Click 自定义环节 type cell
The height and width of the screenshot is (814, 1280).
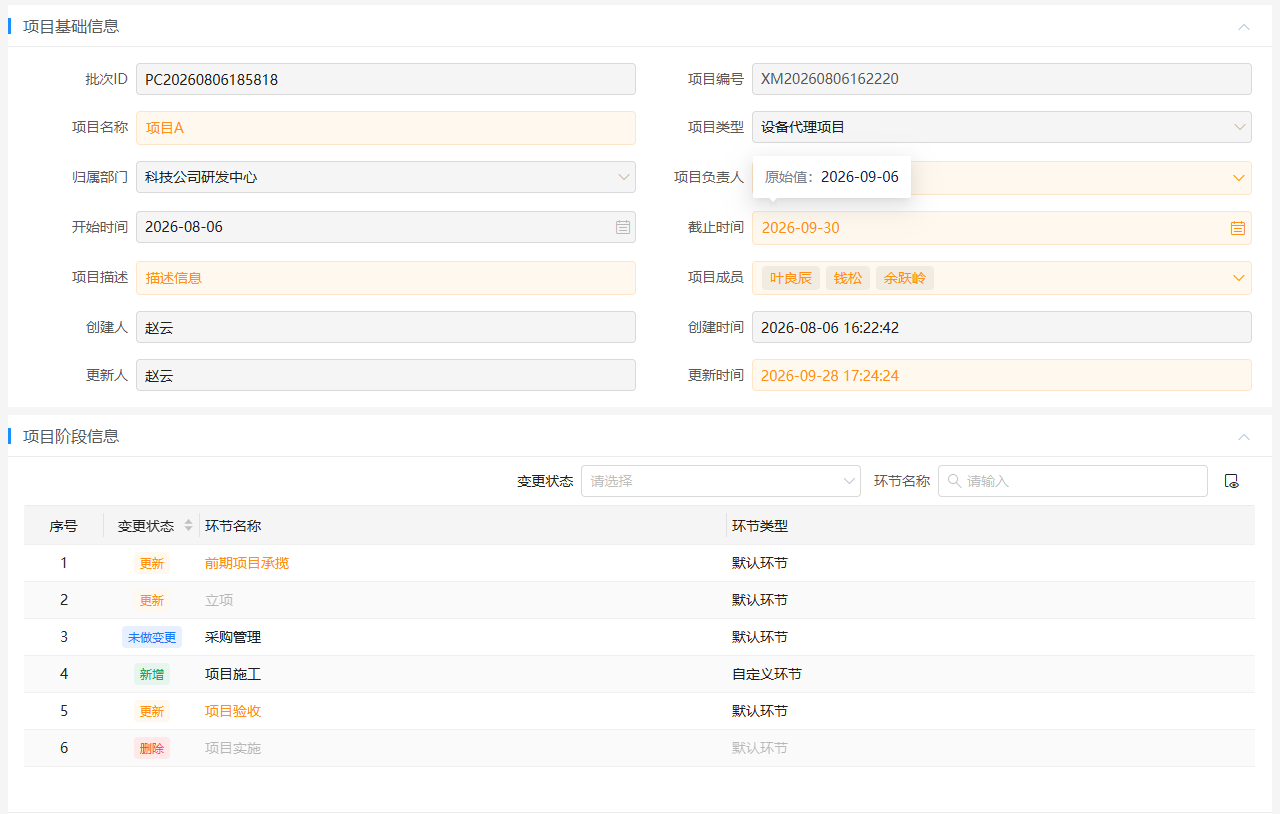pos(767,674)
